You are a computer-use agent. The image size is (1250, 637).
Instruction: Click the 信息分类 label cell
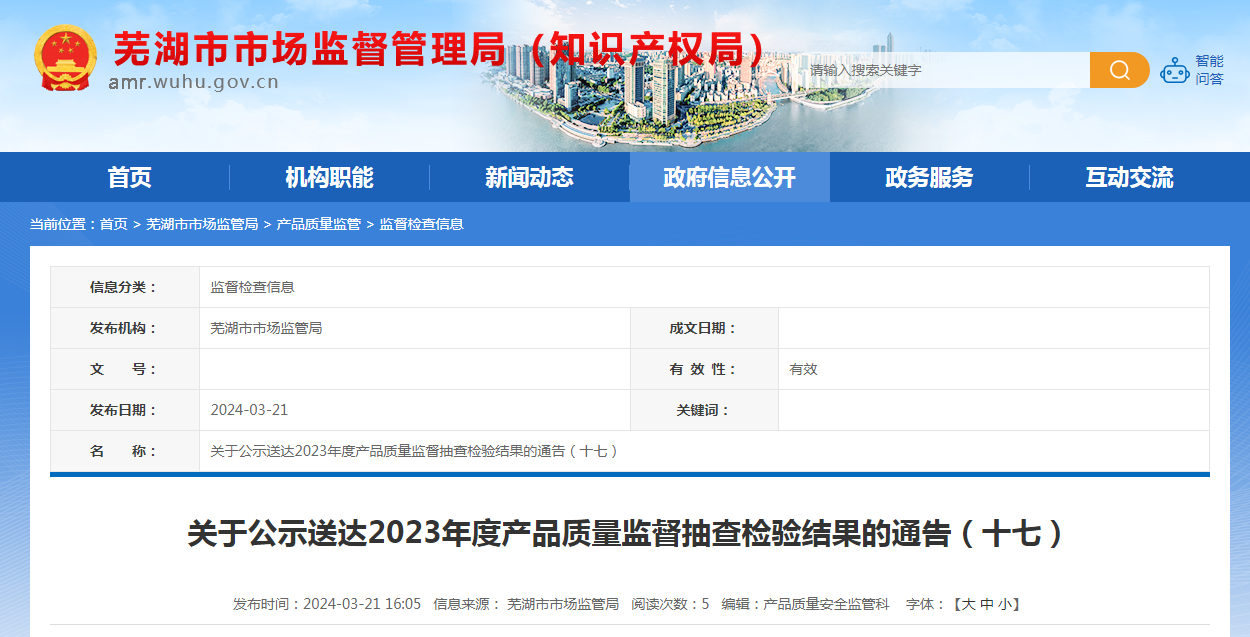pos(125,287)
